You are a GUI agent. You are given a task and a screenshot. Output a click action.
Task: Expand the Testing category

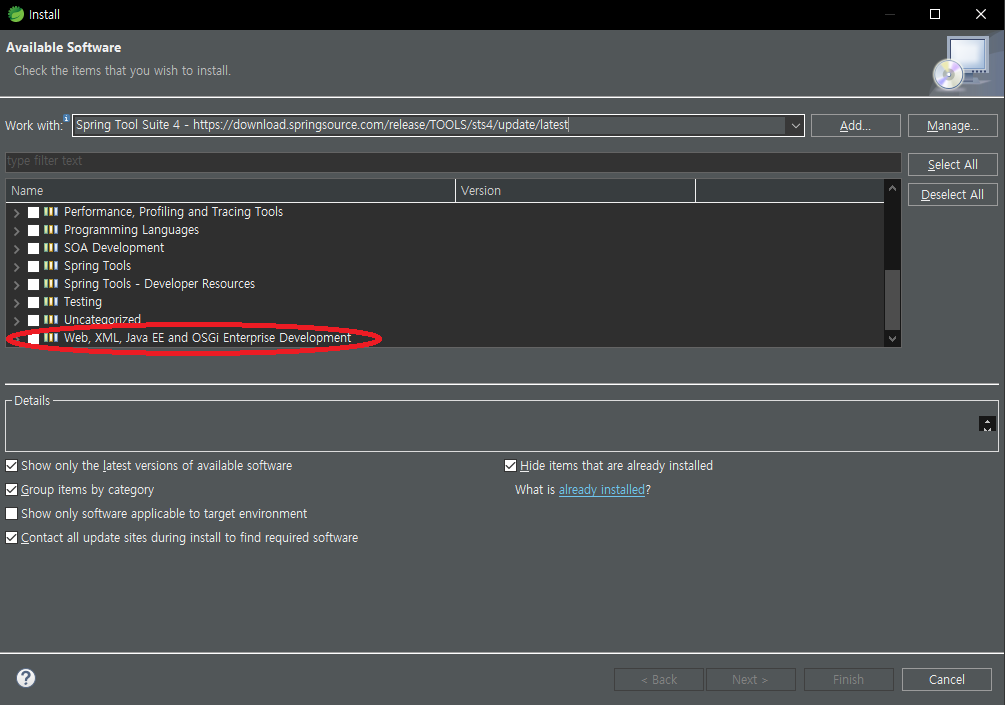[x=17, y=303]
